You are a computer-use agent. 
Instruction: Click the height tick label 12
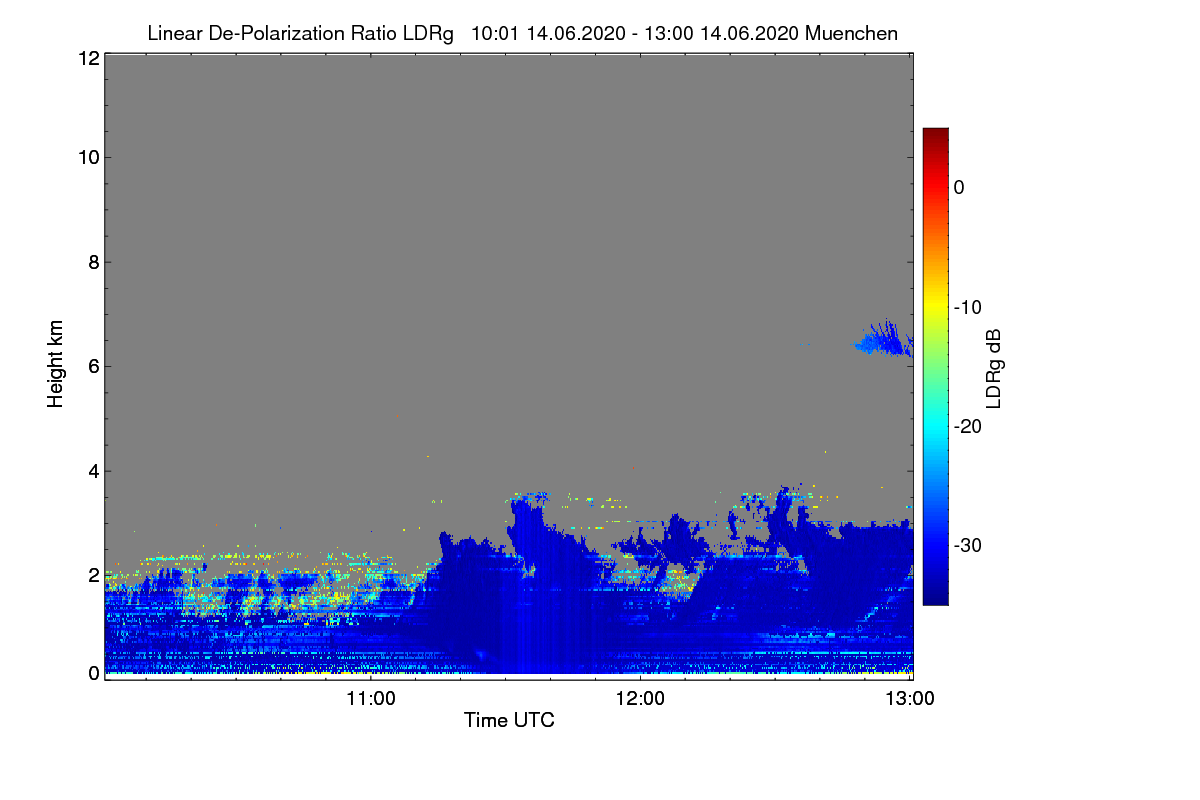87,58
